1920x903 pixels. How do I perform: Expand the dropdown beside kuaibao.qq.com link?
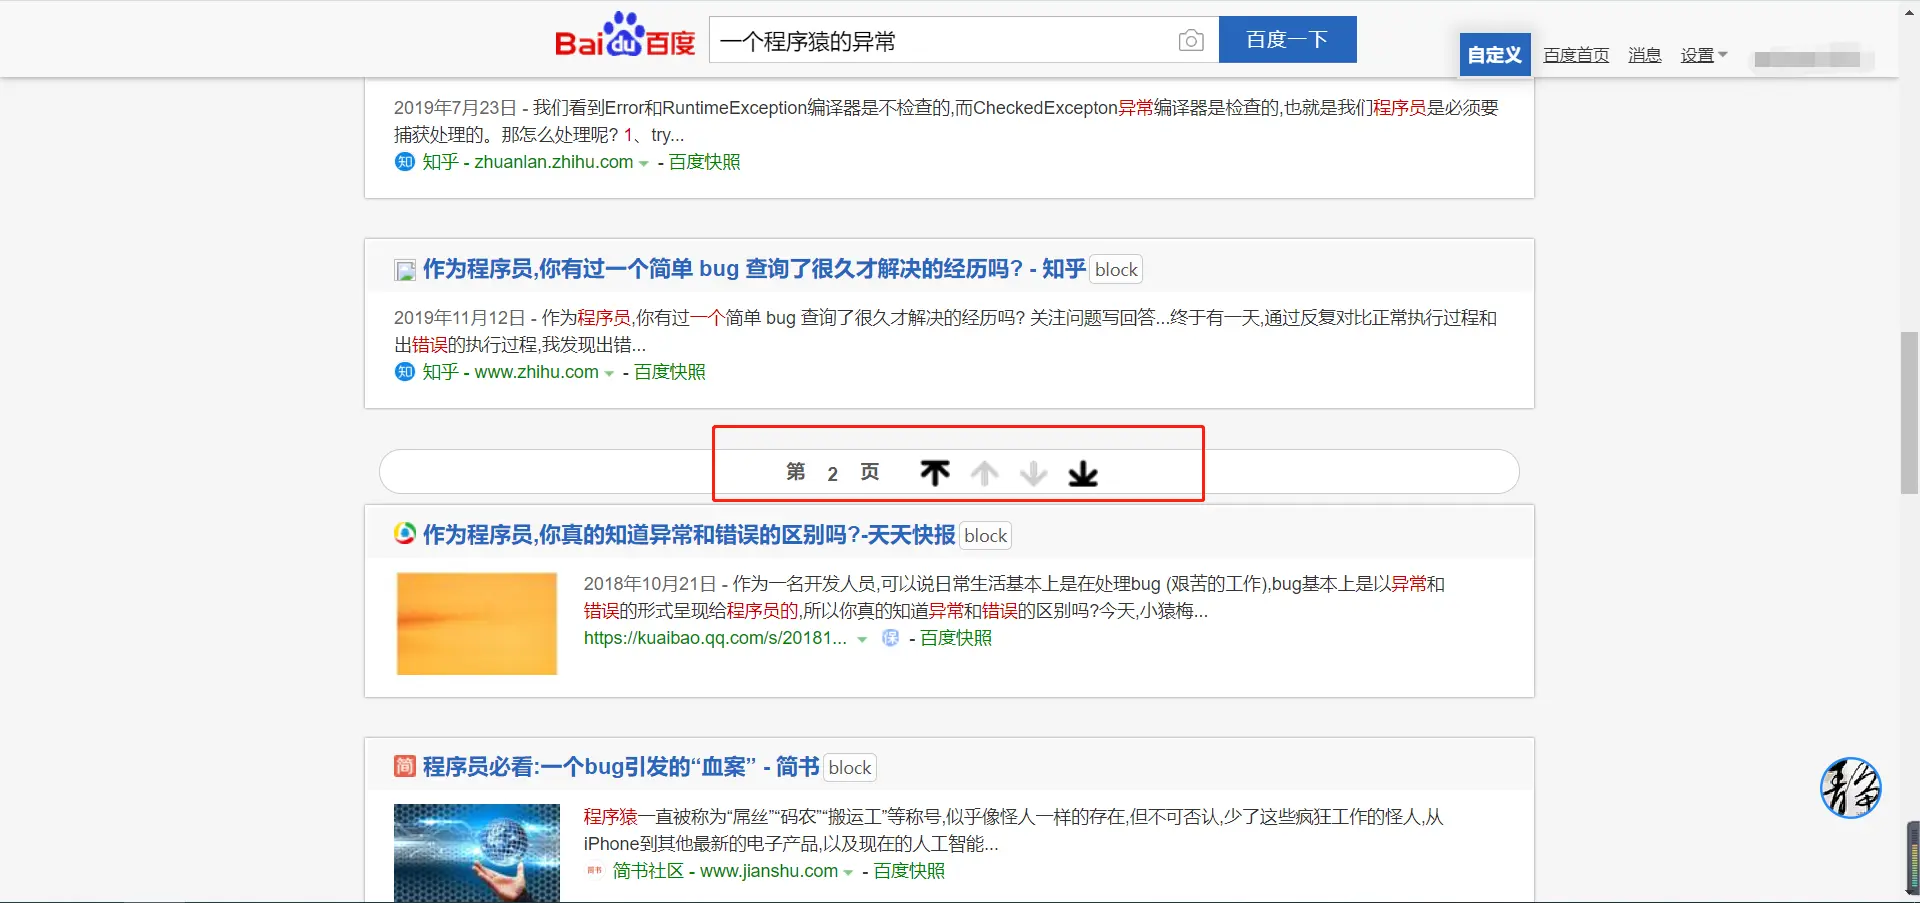point(862,638)
